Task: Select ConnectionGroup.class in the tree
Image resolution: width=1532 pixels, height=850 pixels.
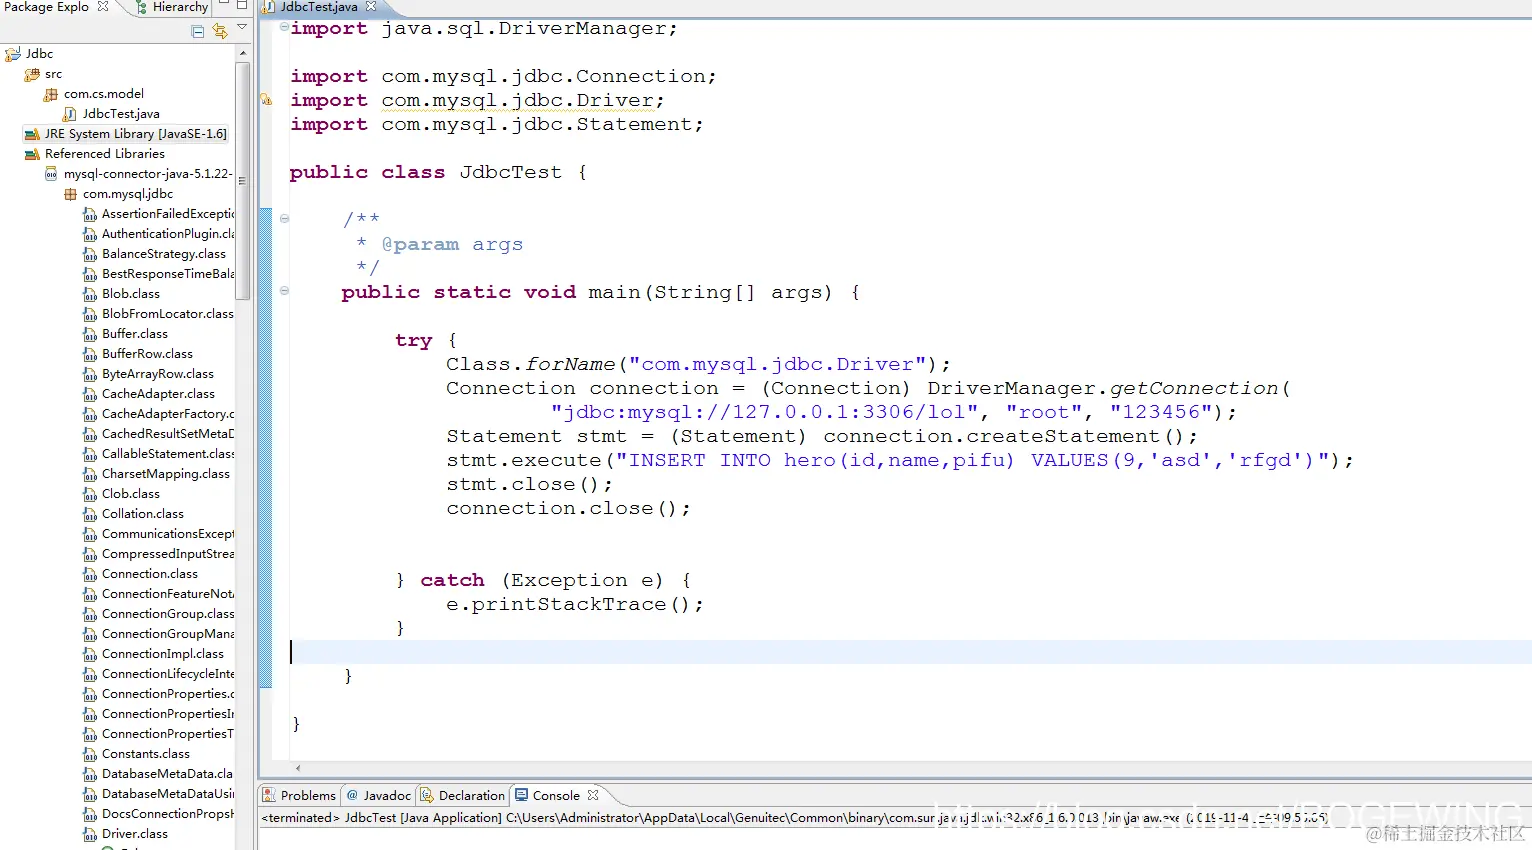Action: tap(168, 614)
